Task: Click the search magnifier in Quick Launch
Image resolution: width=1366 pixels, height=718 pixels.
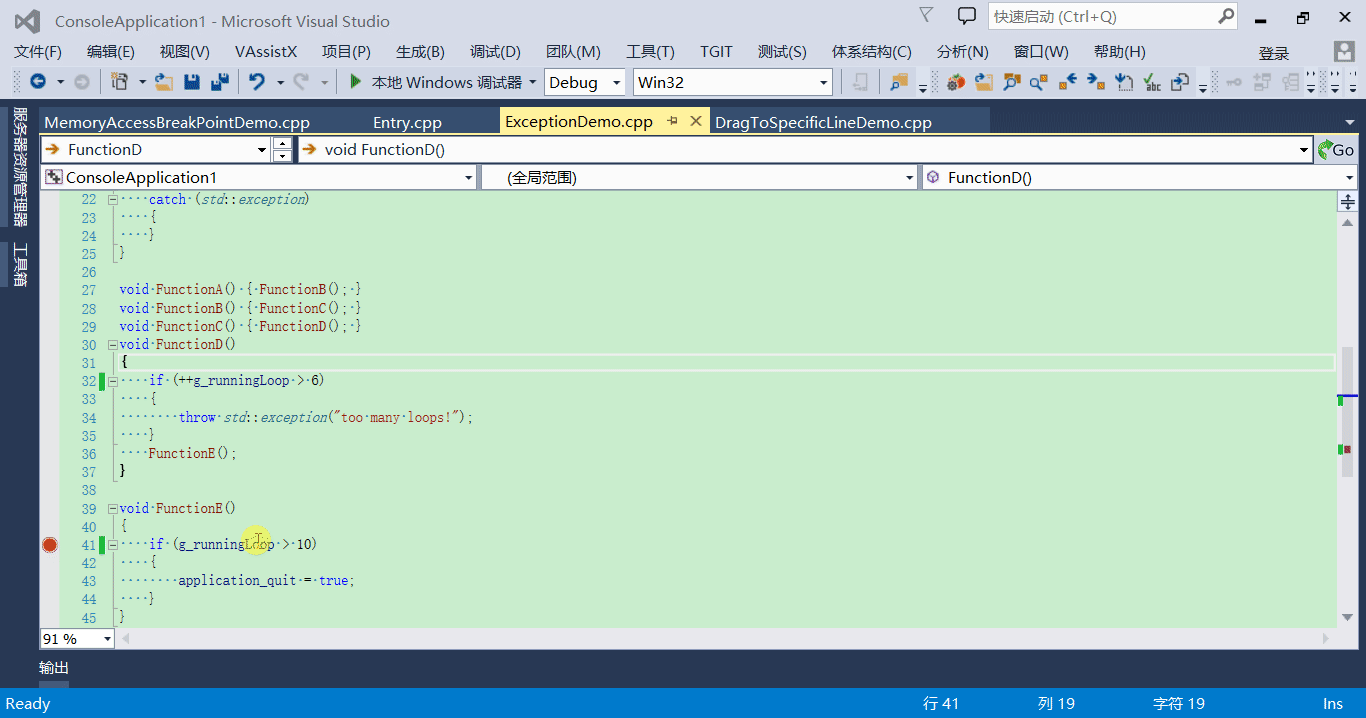Action: 1226,16
